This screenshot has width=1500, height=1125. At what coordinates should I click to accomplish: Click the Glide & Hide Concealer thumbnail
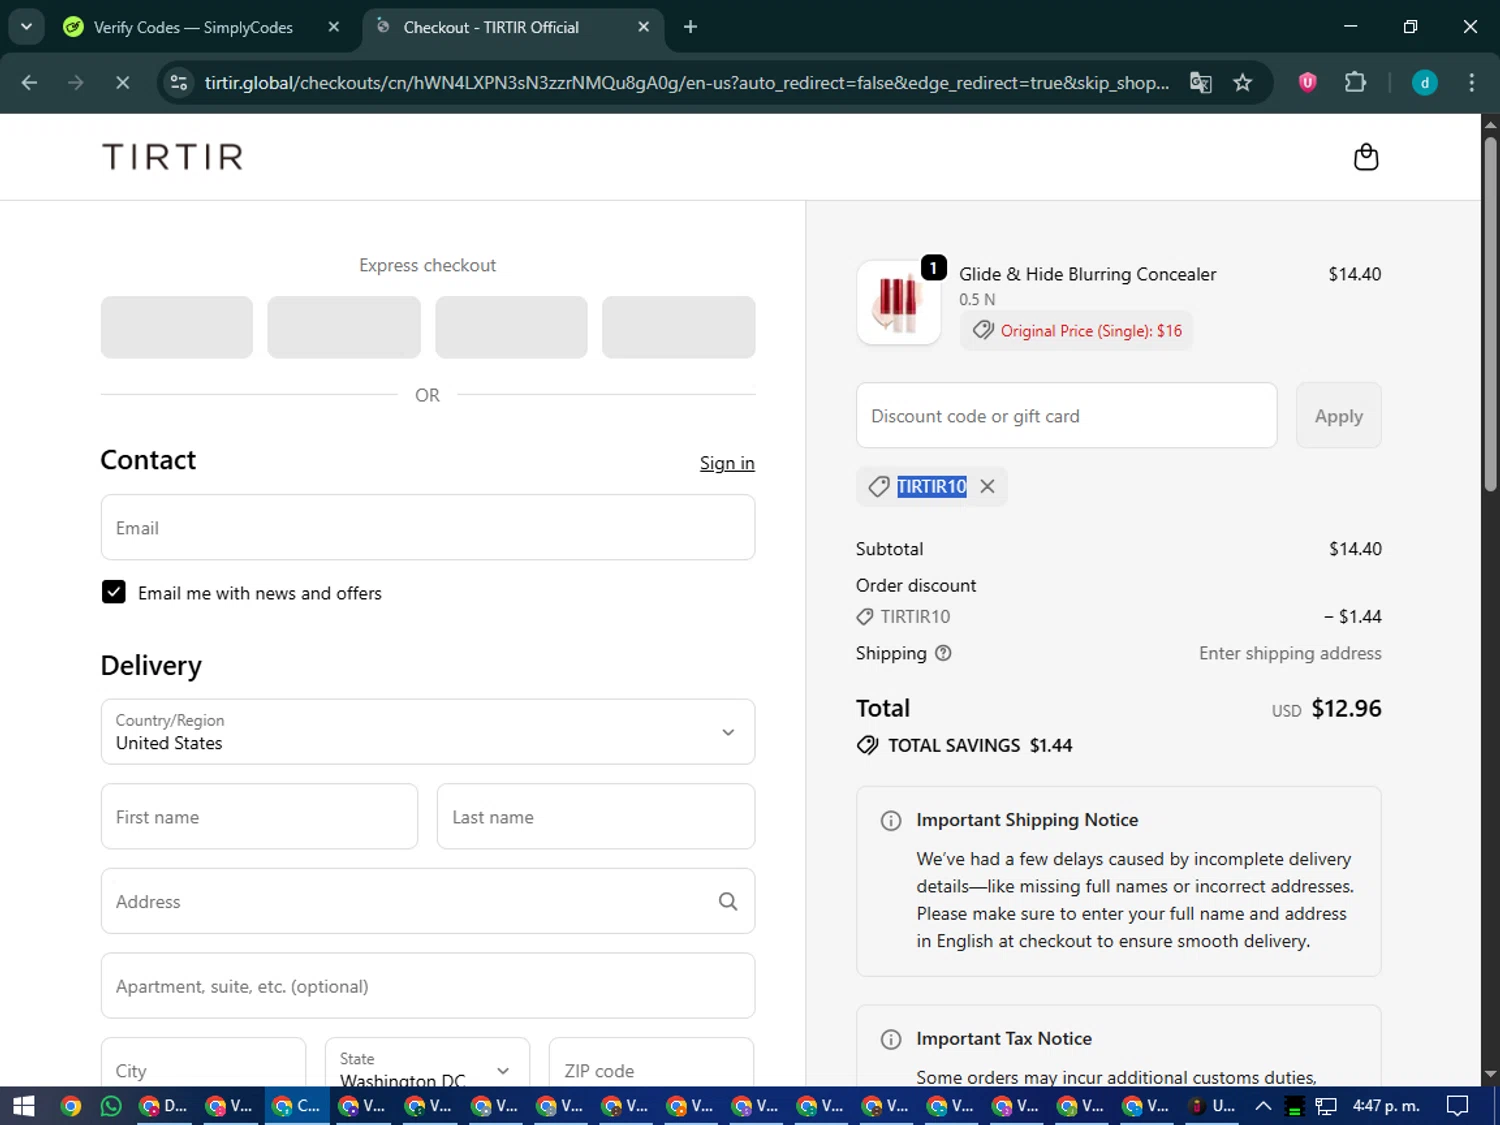pos(898,302)
